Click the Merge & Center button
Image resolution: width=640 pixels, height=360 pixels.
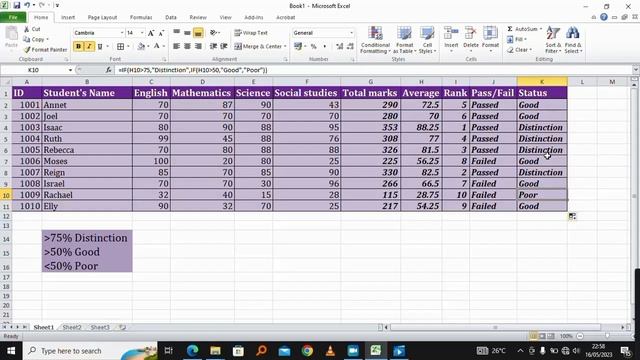pos(258,47)
